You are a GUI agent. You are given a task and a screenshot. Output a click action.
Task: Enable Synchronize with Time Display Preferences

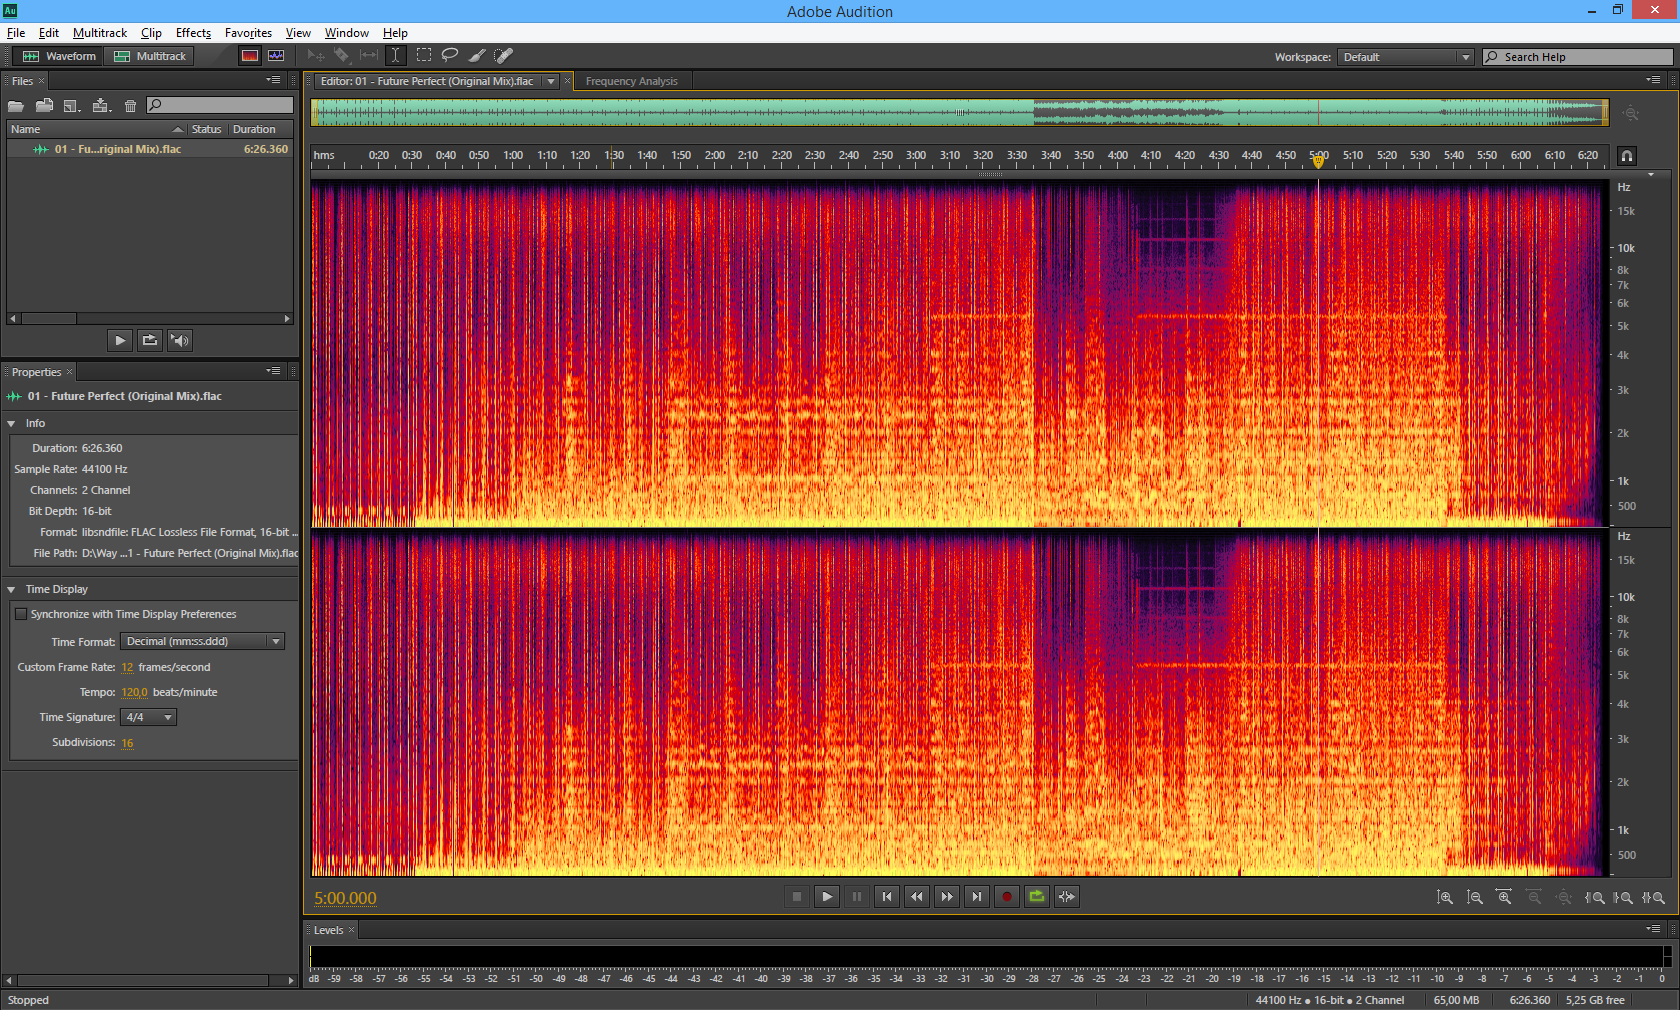tap(21, 614)
